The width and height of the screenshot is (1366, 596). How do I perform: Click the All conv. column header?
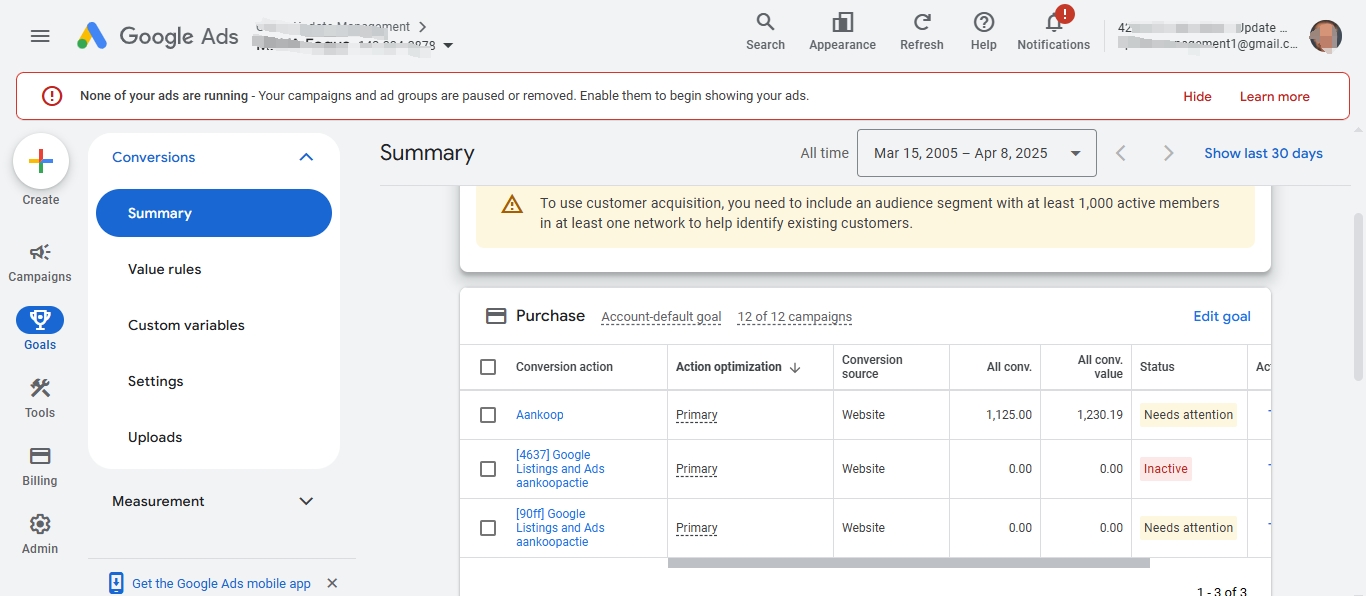(x=1009, y=367)
